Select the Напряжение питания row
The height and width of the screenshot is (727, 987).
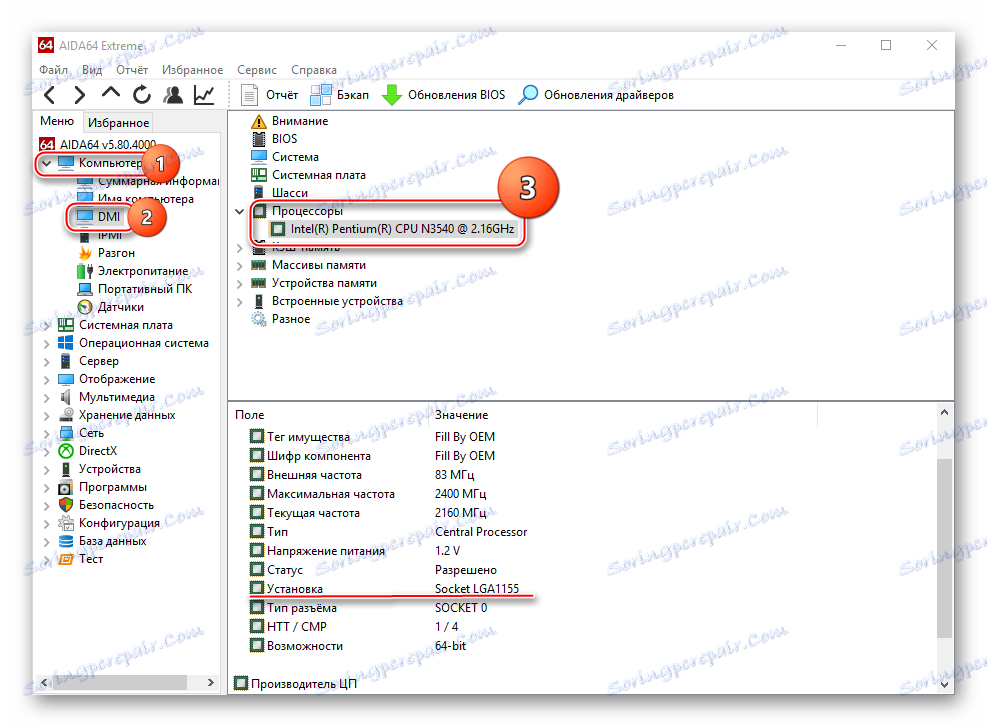354,551
